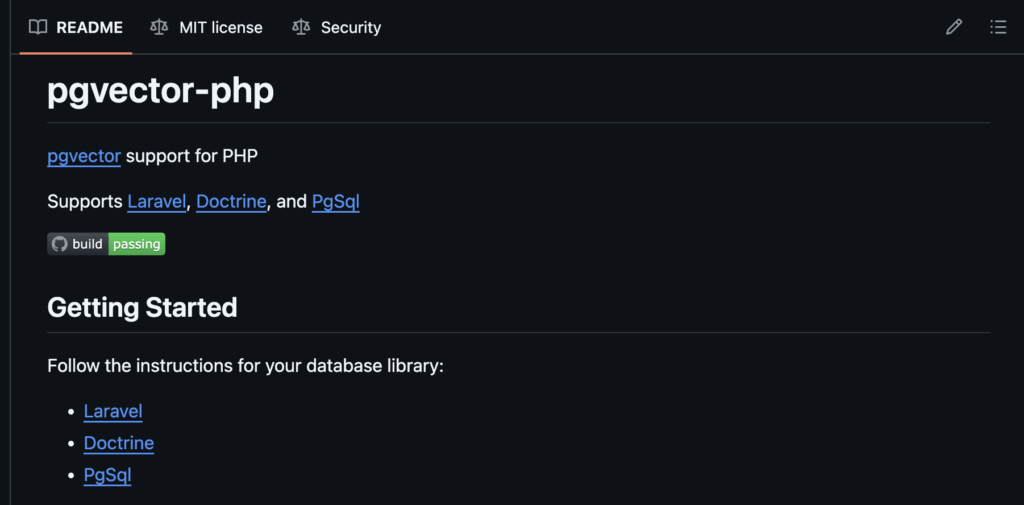This screenshot has height=505, width=1024.
Task: Click the pgvector-php title heading
Action: pos(160,91)
